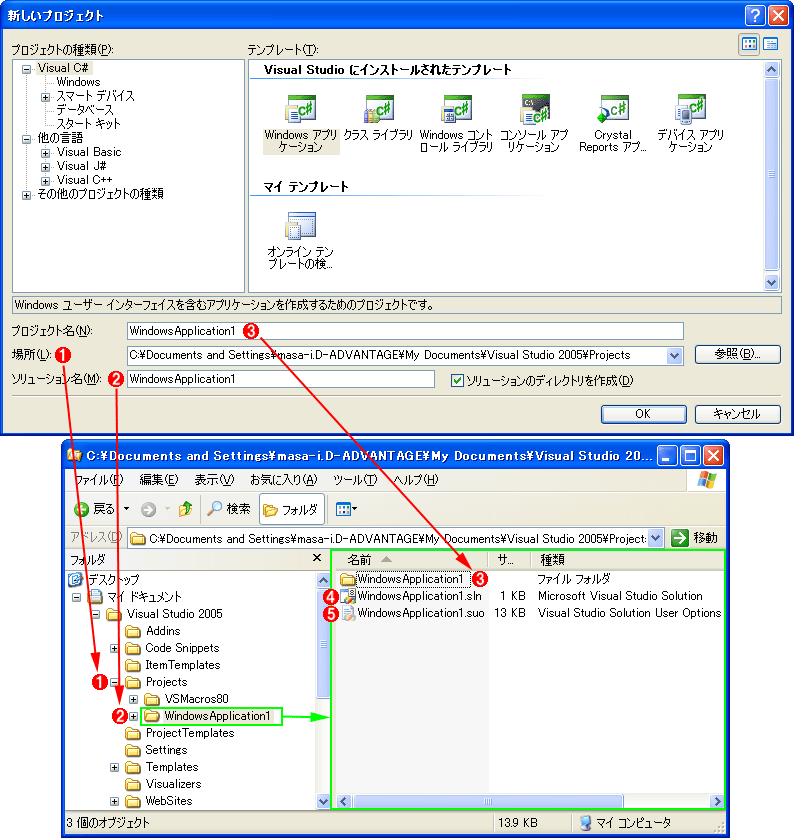Open the WindowsApplication1.sln solution file
The width and height of the screenshot is (794, 838).
419,596
